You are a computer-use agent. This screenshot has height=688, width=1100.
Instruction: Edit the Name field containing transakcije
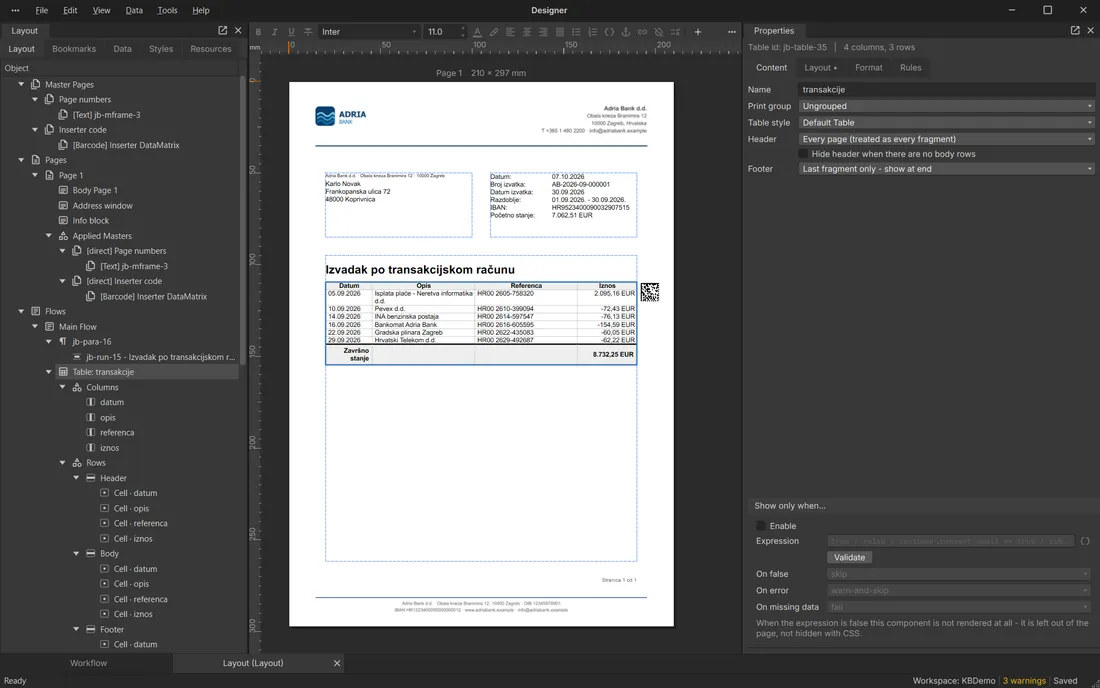click(946, 90)
